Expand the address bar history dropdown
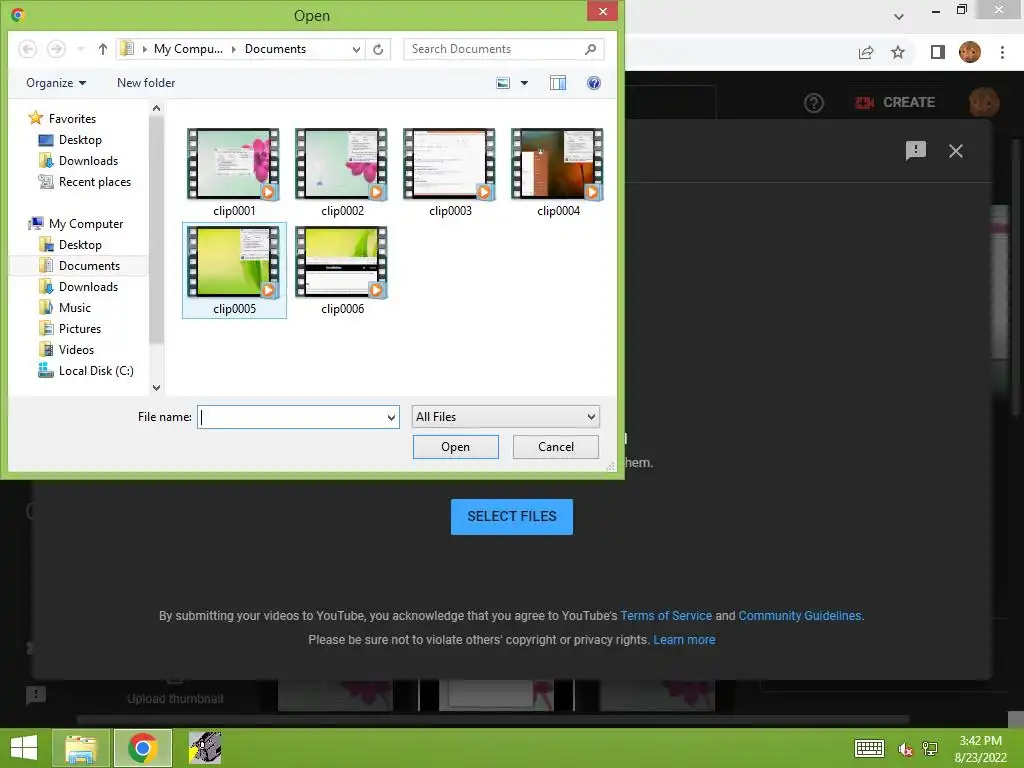 (356, 49)
